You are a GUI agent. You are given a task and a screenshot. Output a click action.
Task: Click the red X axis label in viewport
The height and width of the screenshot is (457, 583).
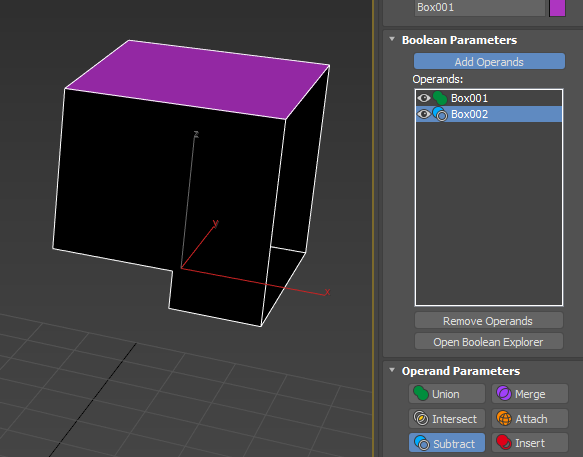tap(327, 292)
